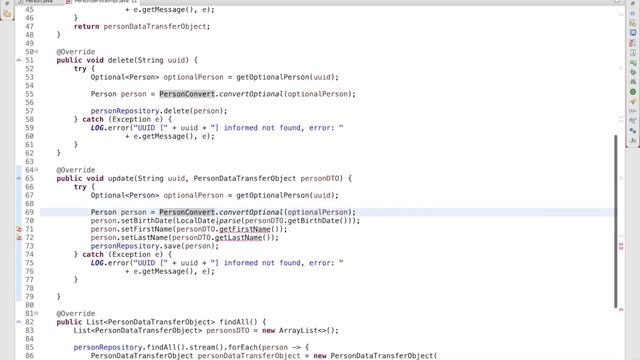Click getOptionalPerson call on line 53
Screen dimensions: 640x360
click(273, 77)
